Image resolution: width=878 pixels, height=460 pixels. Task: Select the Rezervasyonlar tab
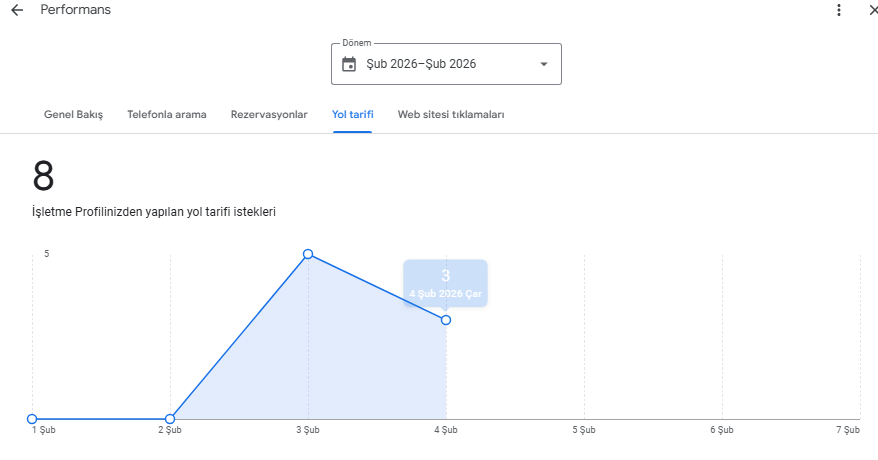pyautogui.click(x=269, y=115)
